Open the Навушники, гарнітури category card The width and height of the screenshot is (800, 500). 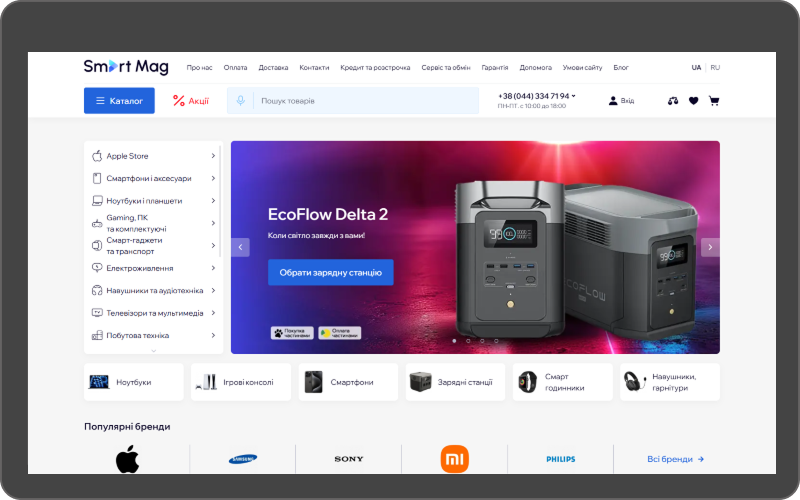point(670,382)
